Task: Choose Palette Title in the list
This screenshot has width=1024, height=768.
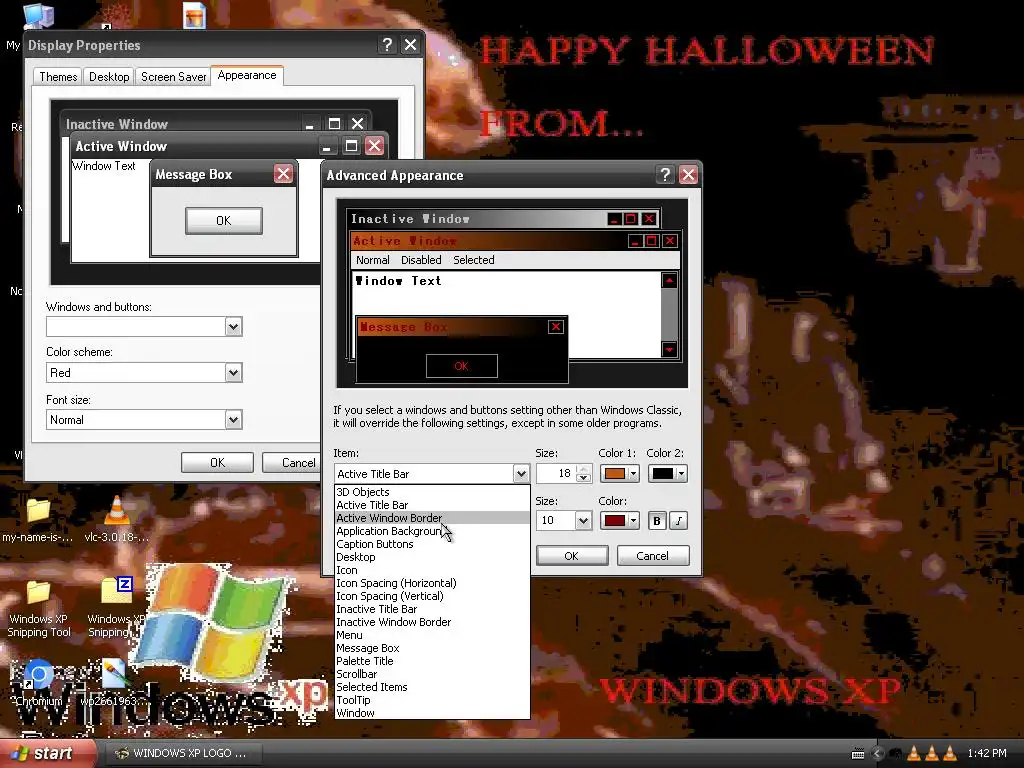Action: 432,661
